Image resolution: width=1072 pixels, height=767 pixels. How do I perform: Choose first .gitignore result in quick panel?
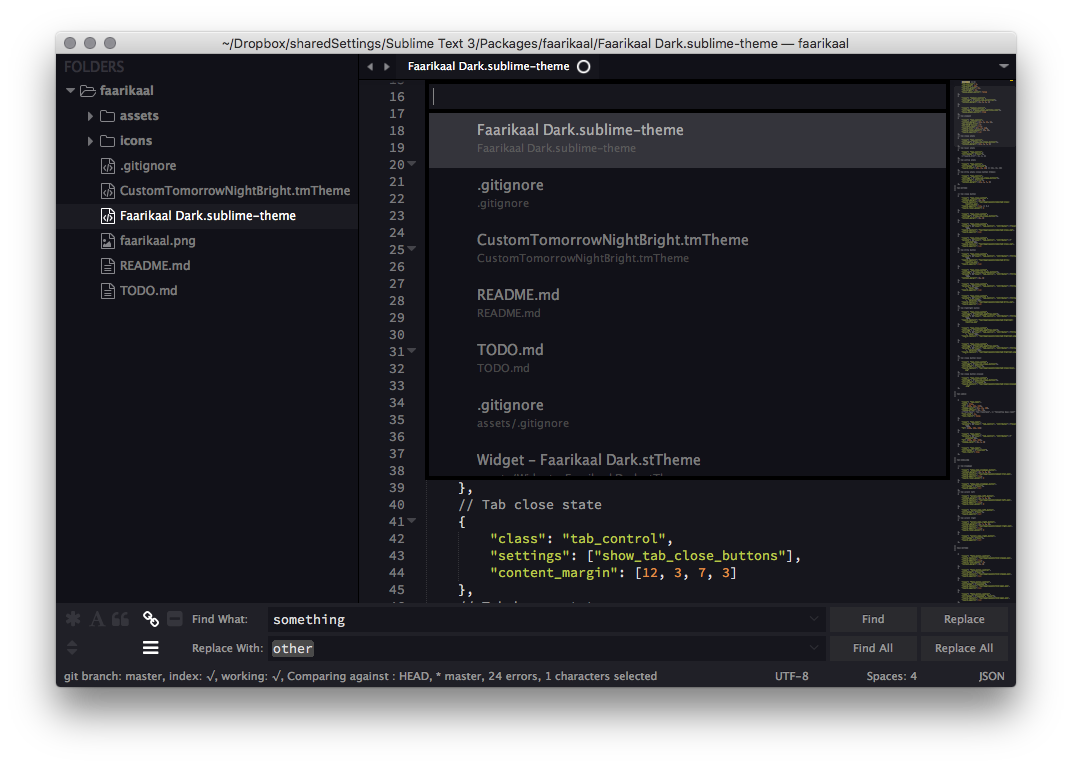coord(687,195)
